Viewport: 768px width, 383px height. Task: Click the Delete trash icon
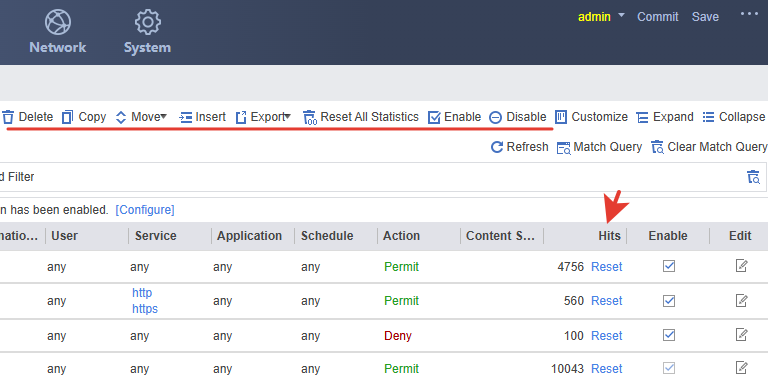click(x=8, y=117)
